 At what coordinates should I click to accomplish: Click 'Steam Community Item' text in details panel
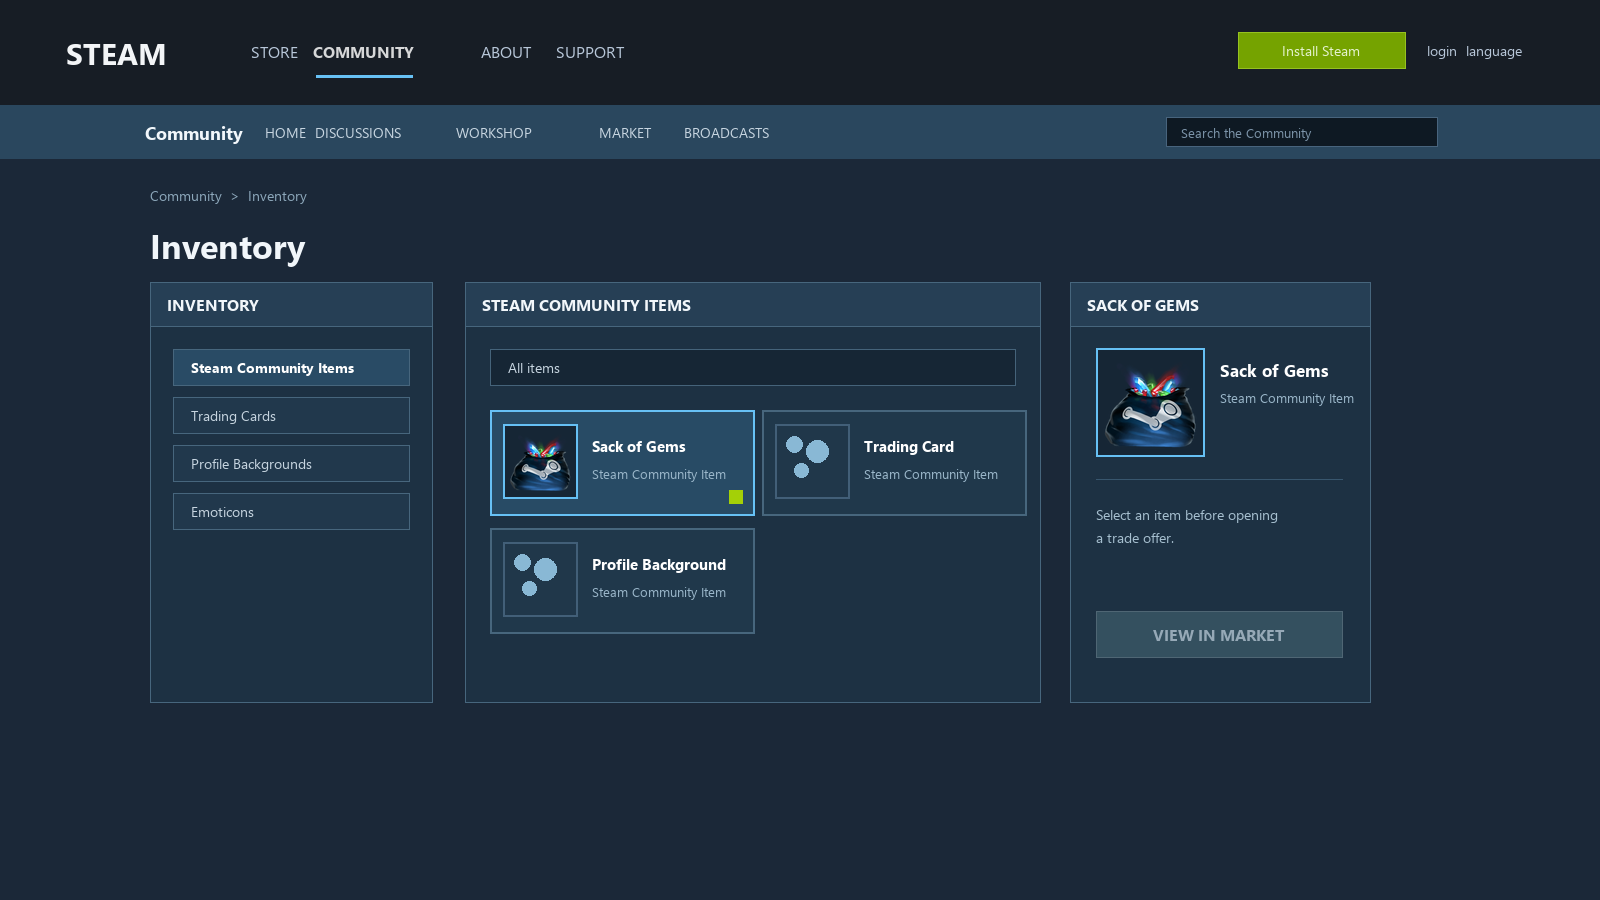[1287, 399]
